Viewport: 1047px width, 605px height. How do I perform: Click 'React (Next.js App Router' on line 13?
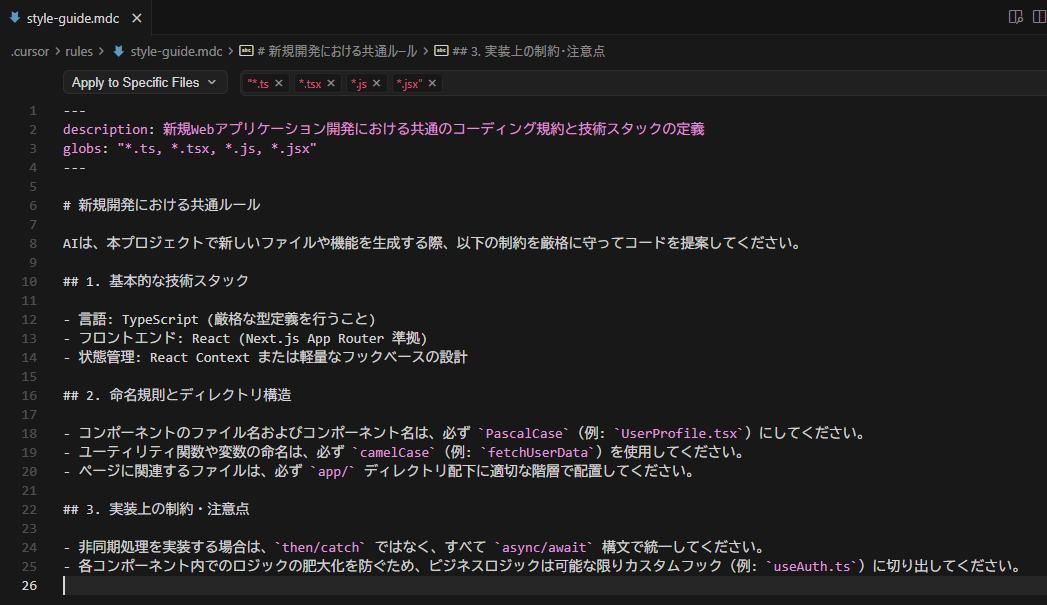point(288,339)
